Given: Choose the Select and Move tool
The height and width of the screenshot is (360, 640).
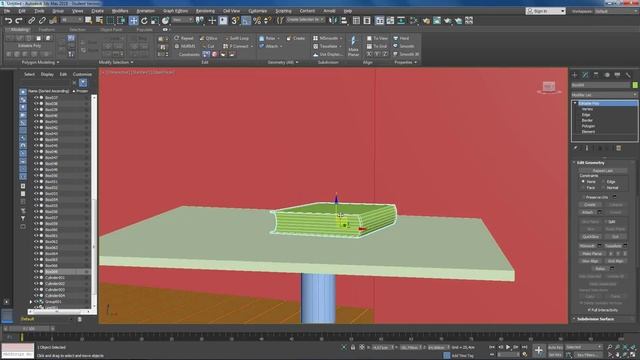Looking at the screenshot, I should 133,20.
